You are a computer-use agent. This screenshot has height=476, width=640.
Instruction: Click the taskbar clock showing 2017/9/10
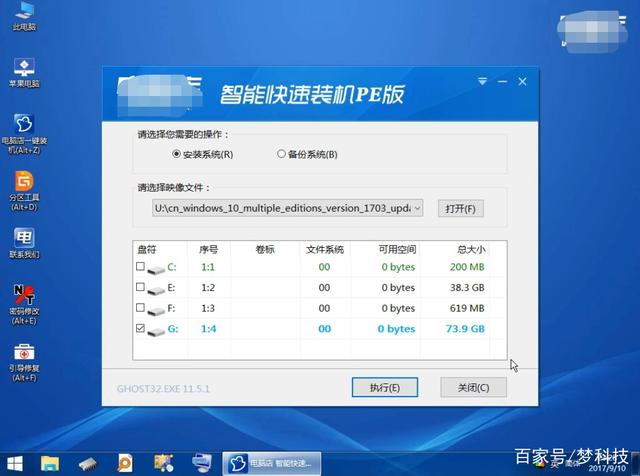pos(607,468)
